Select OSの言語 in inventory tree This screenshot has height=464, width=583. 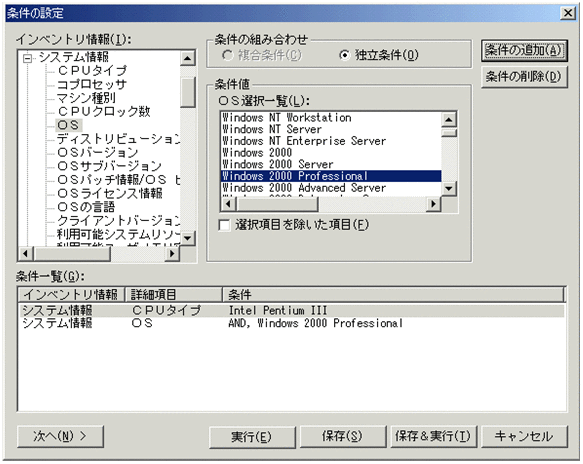tap(86, 207)
